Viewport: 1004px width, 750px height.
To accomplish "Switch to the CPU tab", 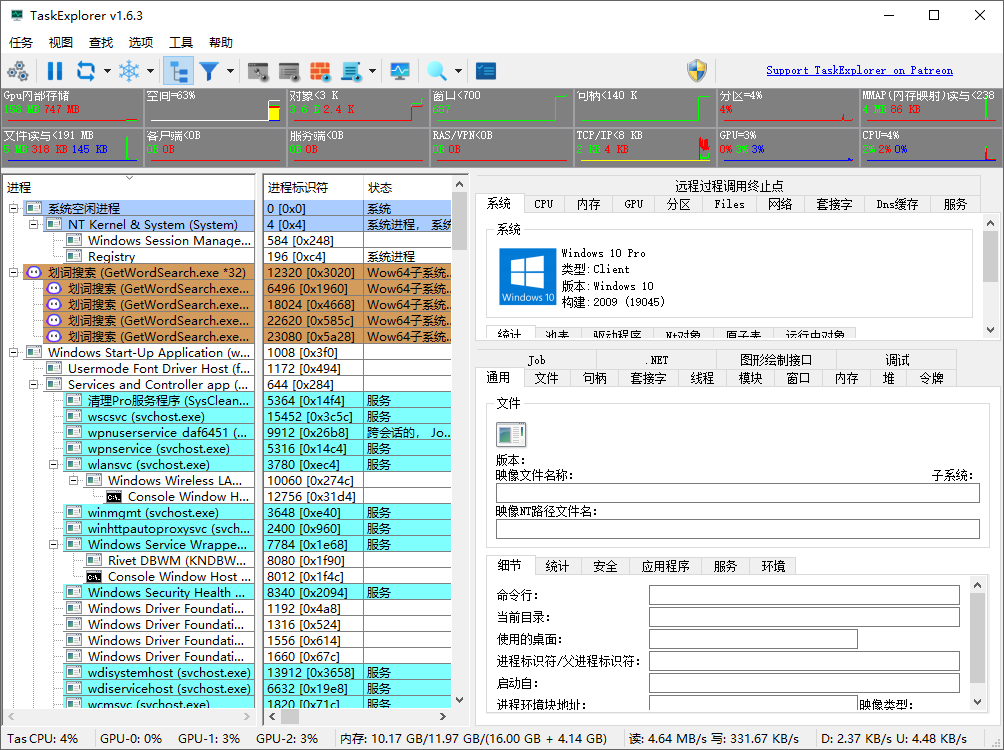I will (543, 203).
